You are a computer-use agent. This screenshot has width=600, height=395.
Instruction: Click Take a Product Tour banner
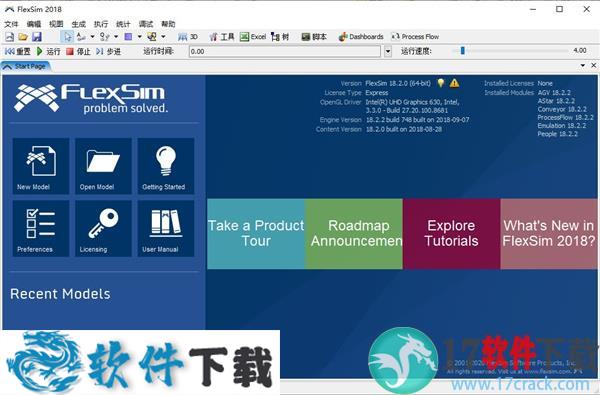click(256, 233)
